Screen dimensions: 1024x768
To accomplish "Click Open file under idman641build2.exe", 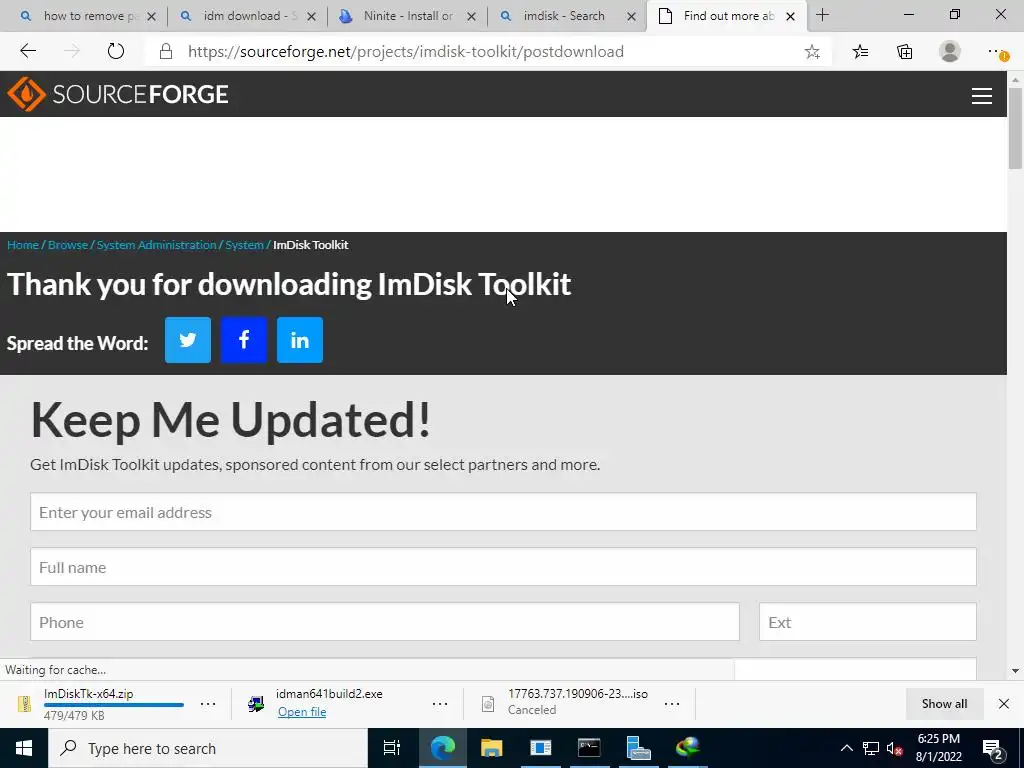I will pyautogui.click(x=302, y=712).
